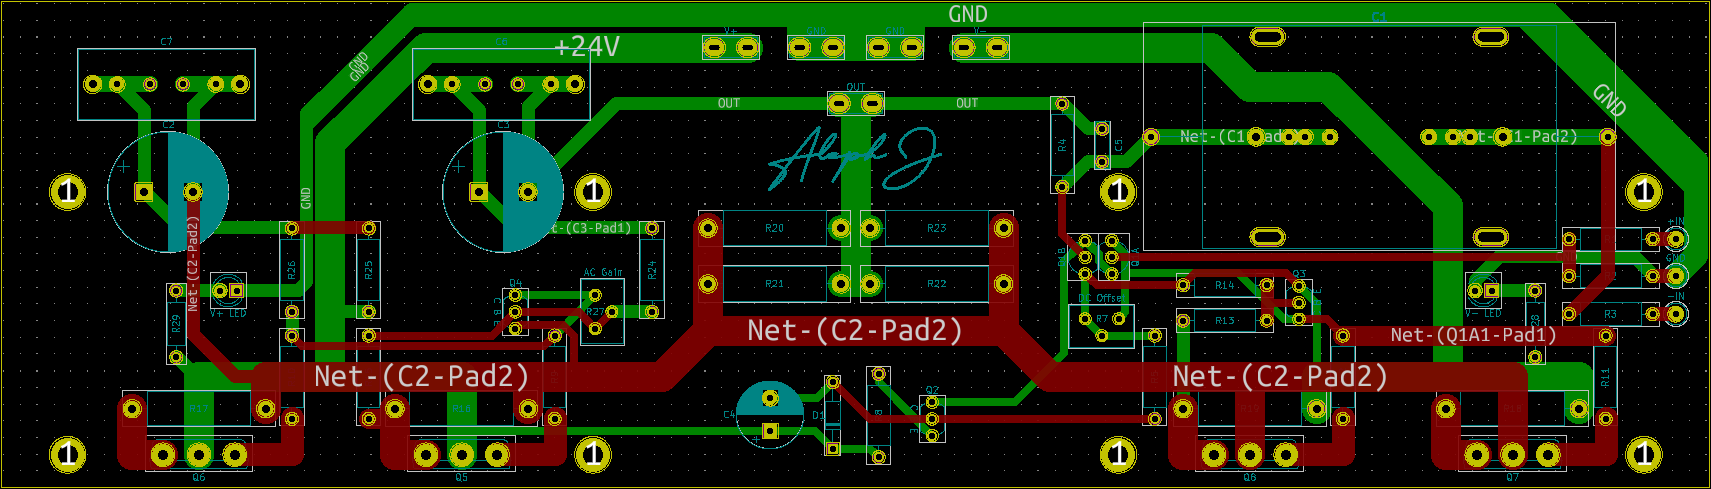Click the +IN input pad

click(x=1676, y=238)
